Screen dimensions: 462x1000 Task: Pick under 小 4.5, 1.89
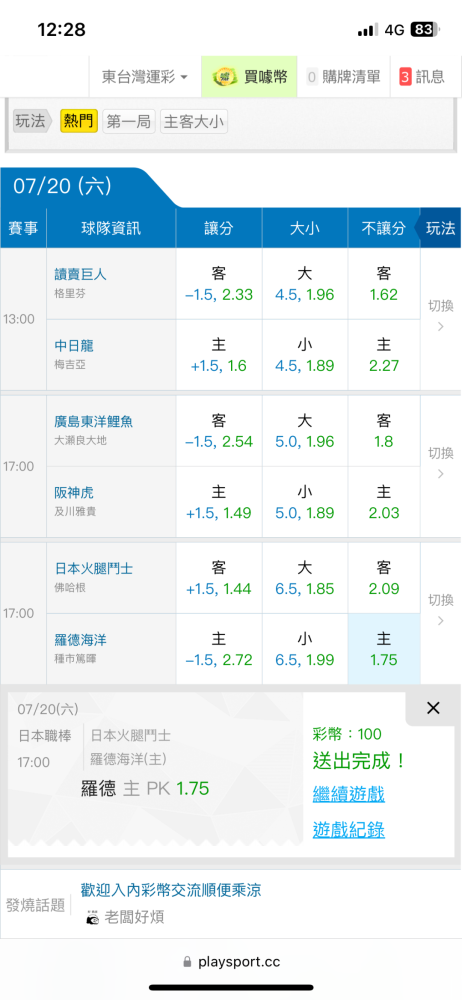[305, 355]
